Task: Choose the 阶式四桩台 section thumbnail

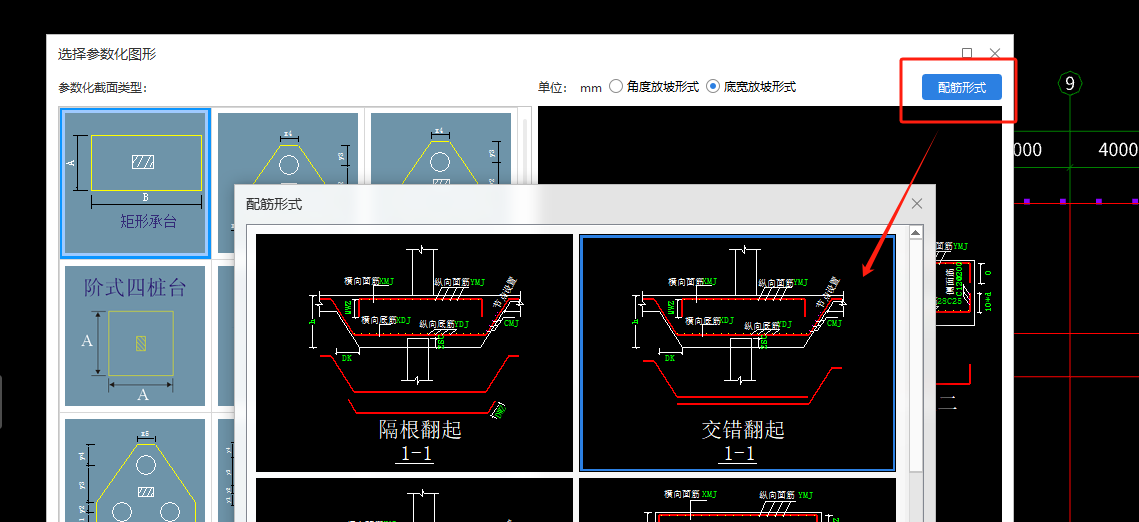Action: point(136,335)
